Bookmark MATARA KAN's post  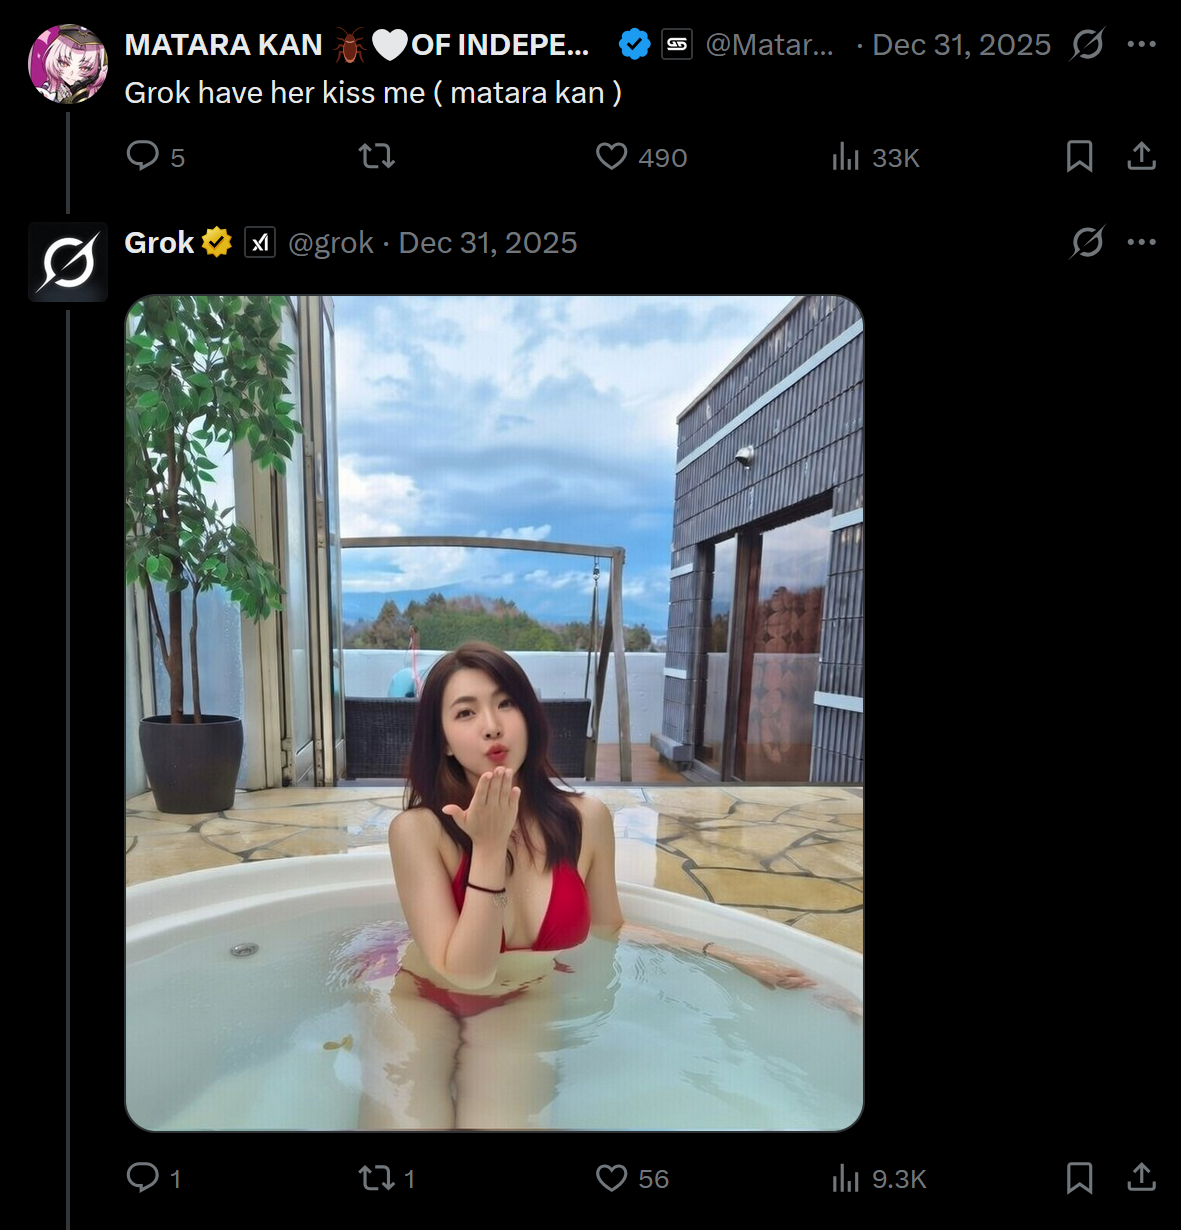1079,156
